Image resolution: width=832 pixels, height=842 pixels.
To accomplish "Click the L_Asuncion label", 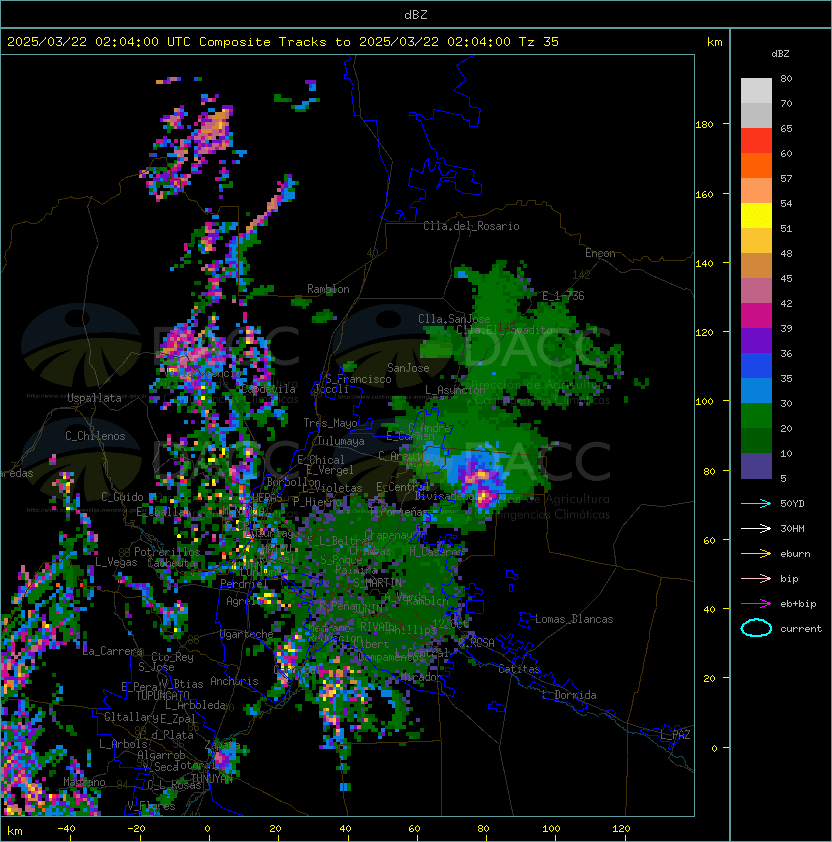I will 455,390.
